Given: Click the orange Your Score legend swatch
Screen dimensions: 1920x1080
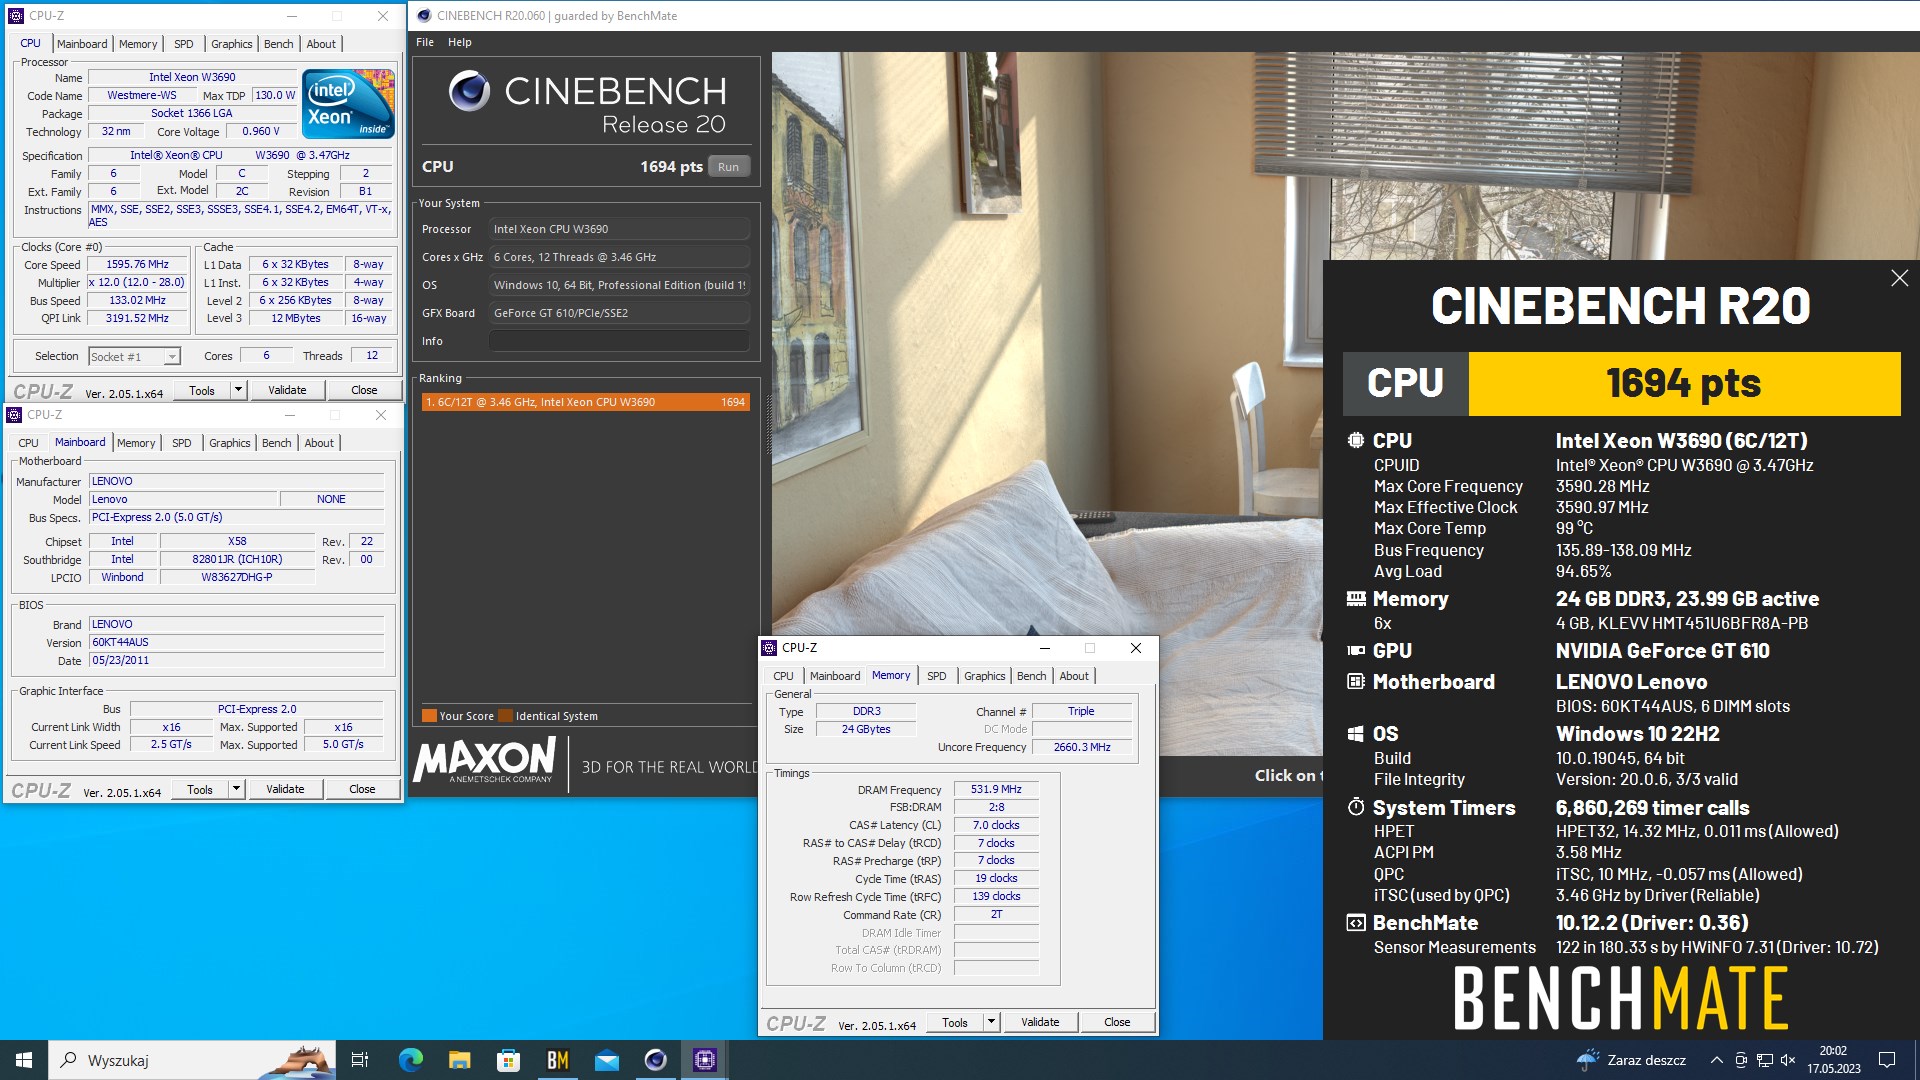Looking at the screenshot, I should [429, 716].
